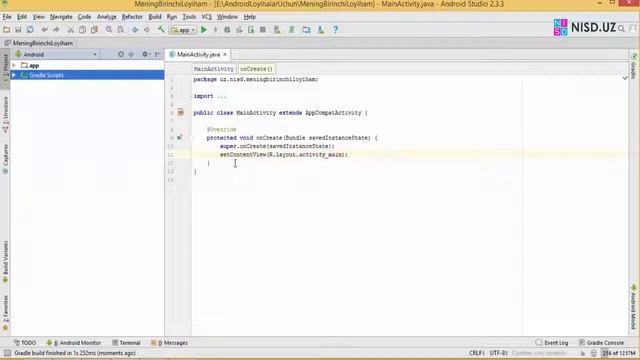Open File menu

[x=7, y=17]
